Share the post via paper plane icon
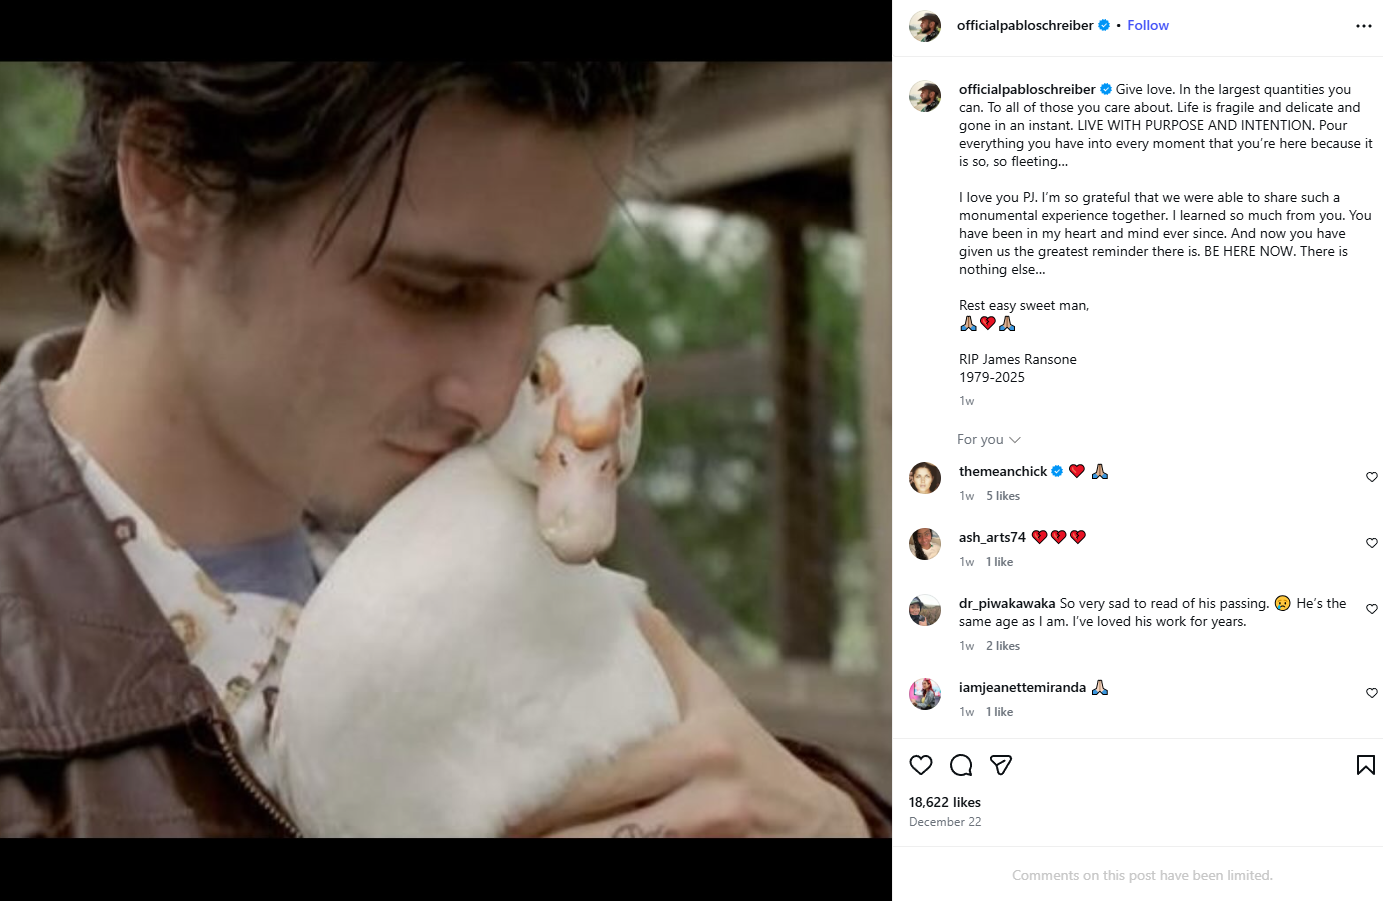The width and height of the screenshot is (1383, 901). pyautogui.click(x=1001, y=765)
